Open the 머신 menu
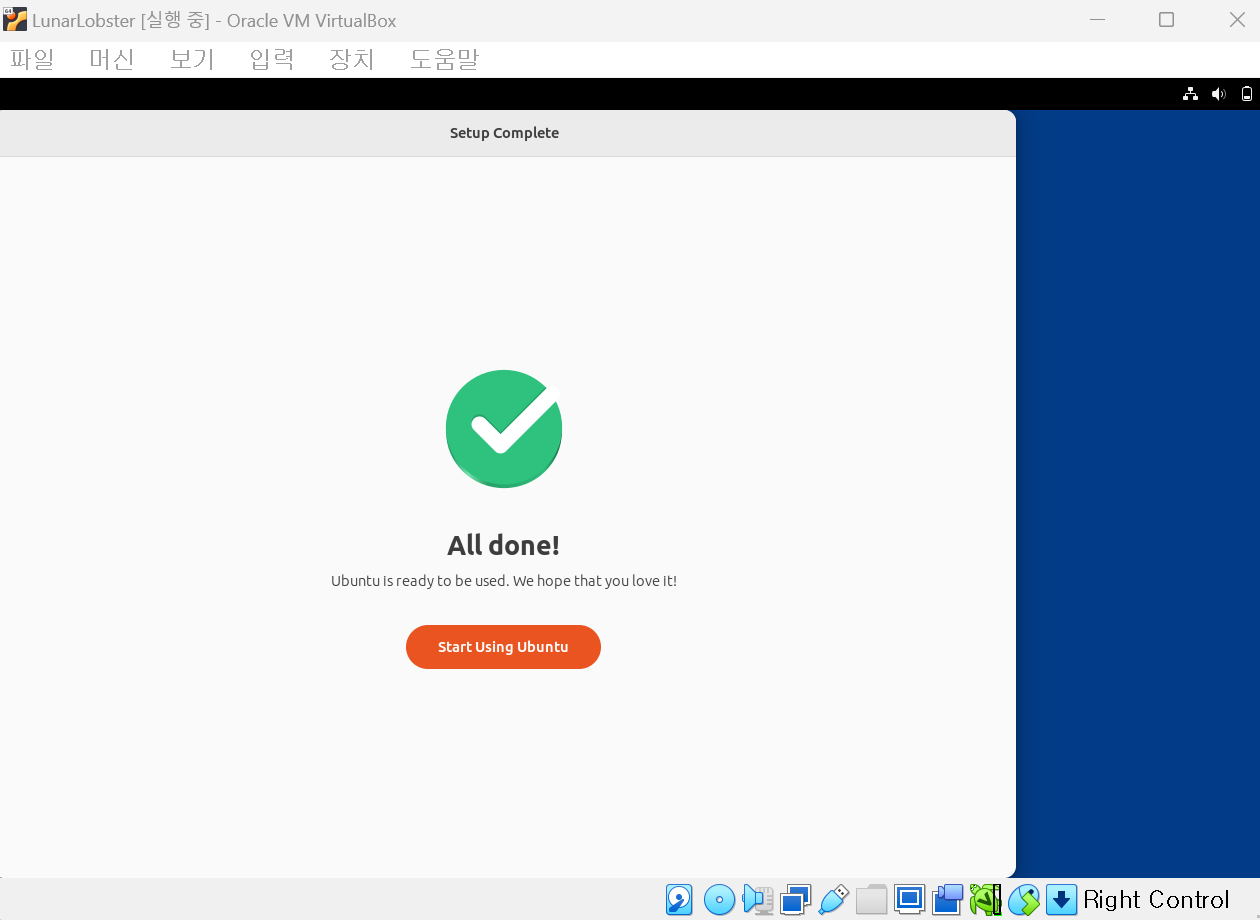 pyautogui.click(x=112, y=59)
